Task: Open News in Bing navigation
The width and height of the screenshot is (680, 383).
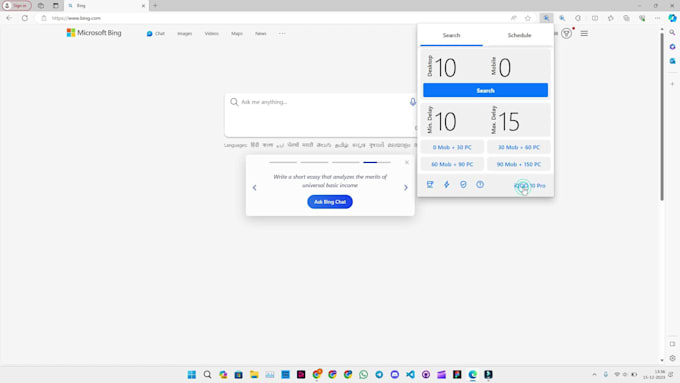Action: tap(261, 33)
